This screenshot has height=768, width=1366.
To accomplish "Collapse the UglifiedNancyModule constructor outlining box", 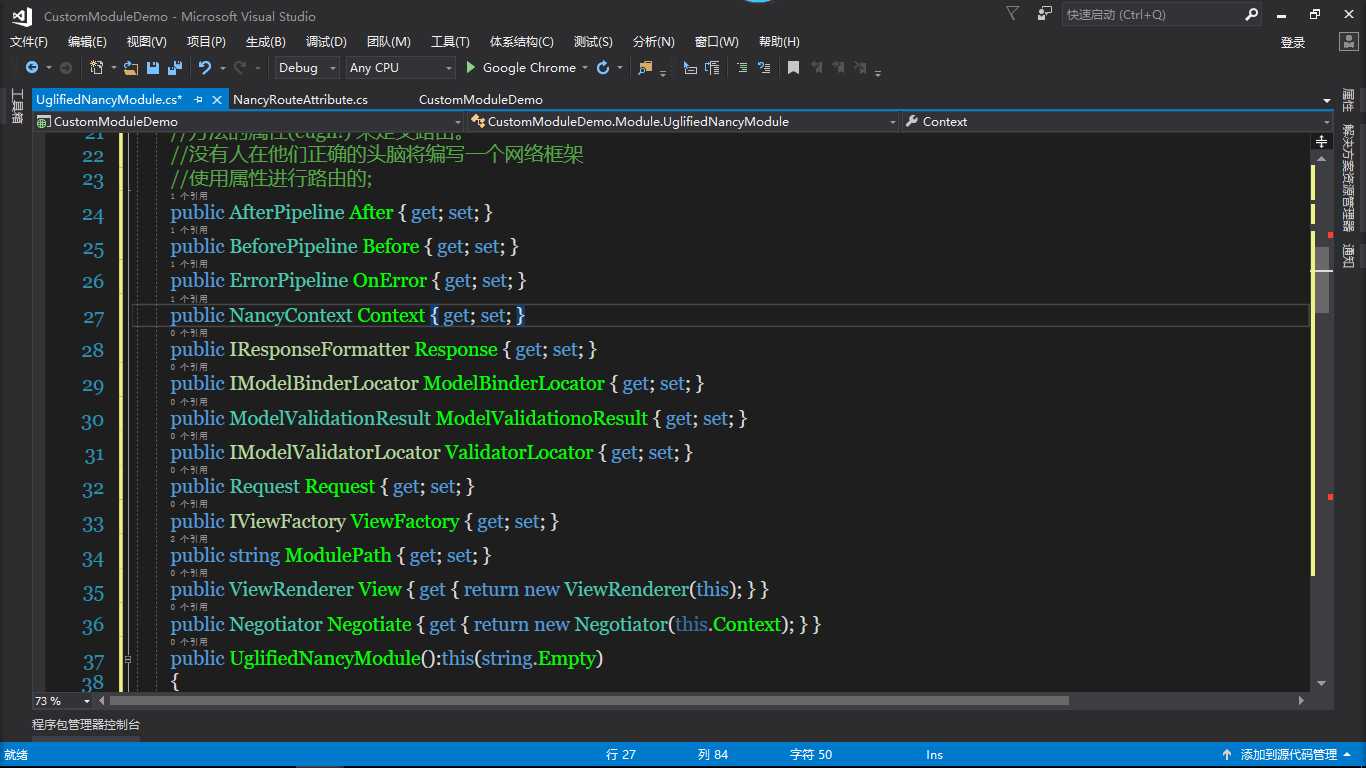I will 127,660.
